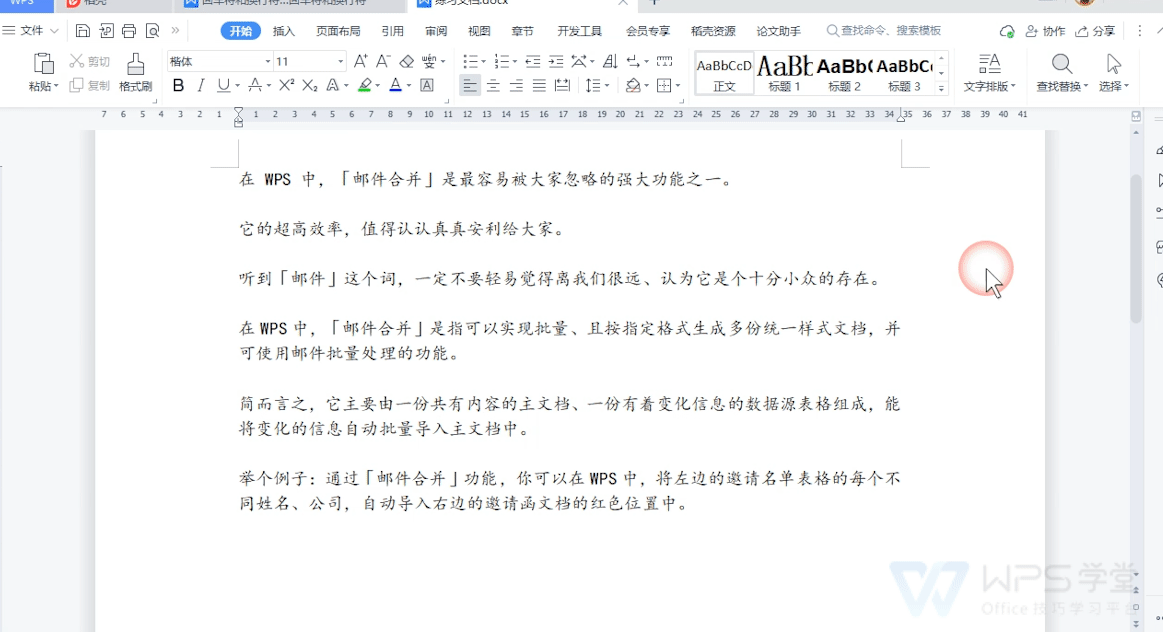Screen dimensions: 1163x632
Task: Click the Save icon in quick toolbar
Action: [x=82, y=30]
